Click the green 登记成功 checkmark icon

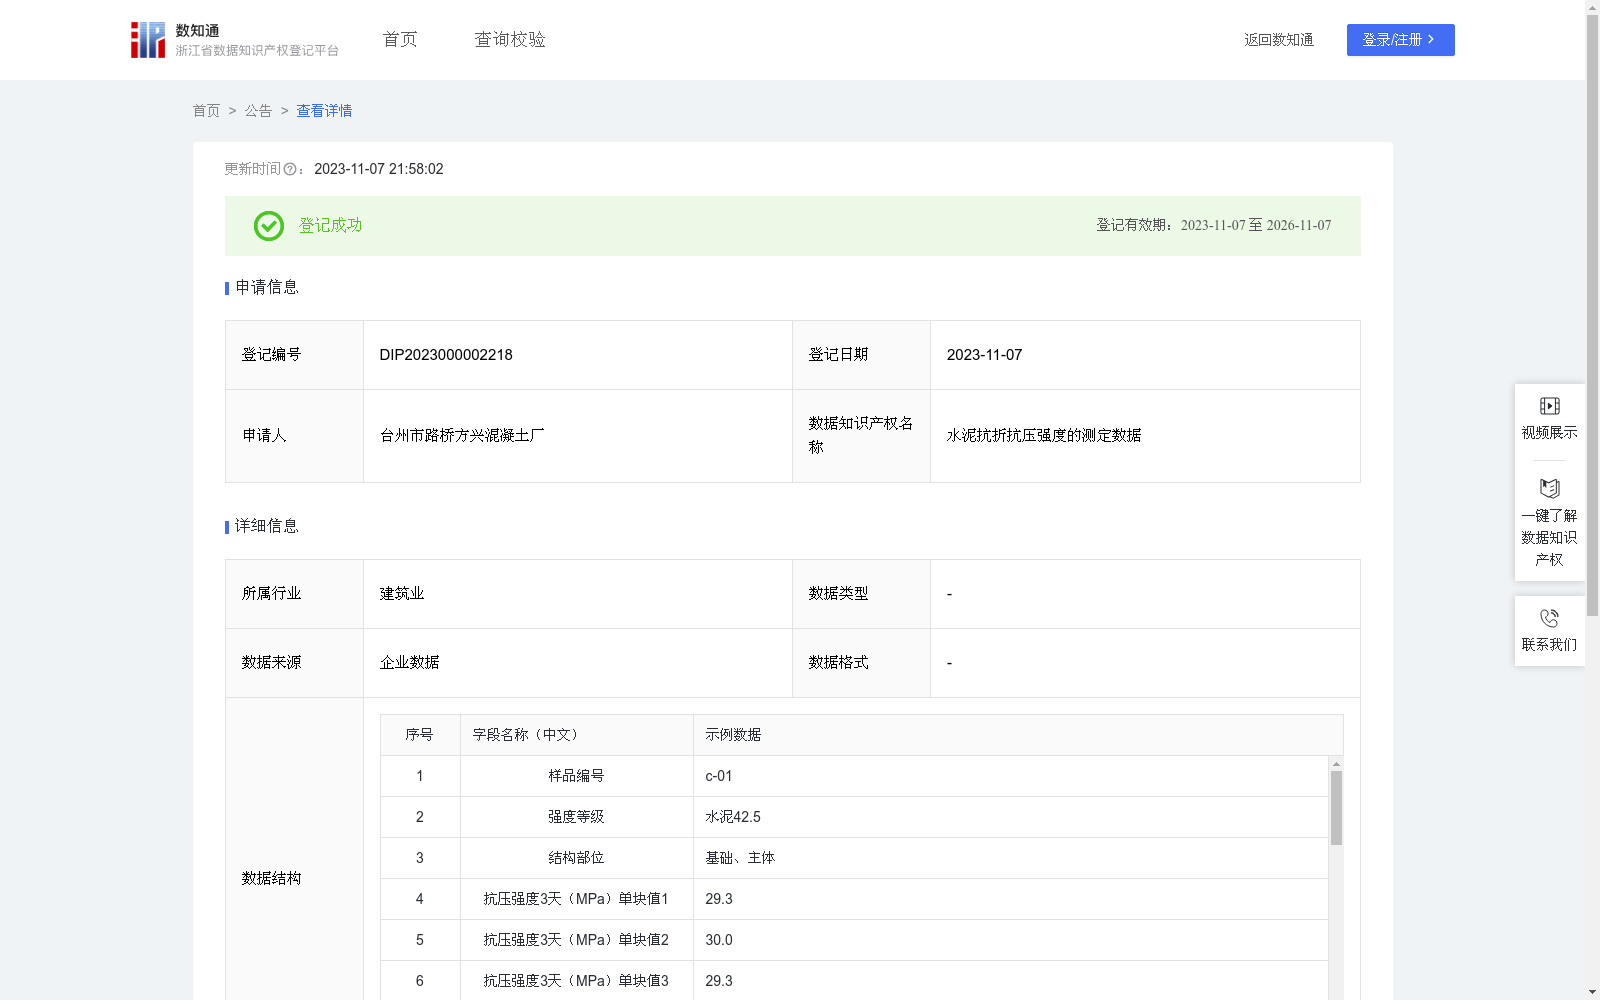click(x=268, y=226)
